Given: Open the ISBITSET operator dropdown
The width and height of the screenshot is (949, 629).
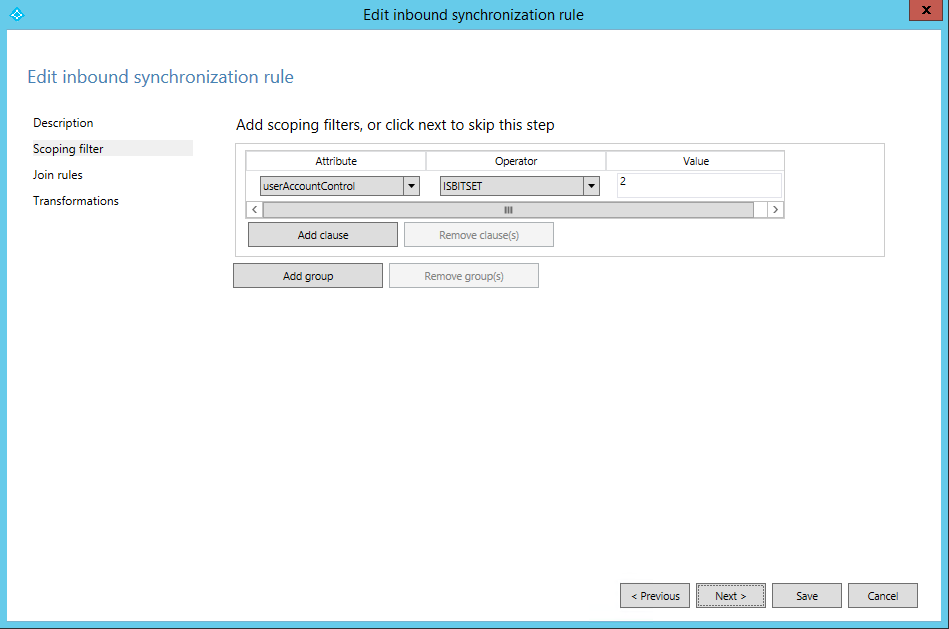Looking at the screenshot, I should coord(591,186).
